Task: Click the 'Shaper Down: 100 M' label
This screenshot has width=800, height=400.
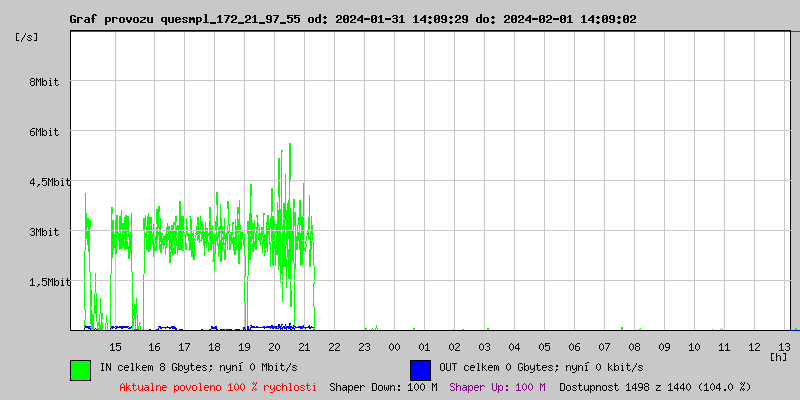Action: [x=383, y=387]
